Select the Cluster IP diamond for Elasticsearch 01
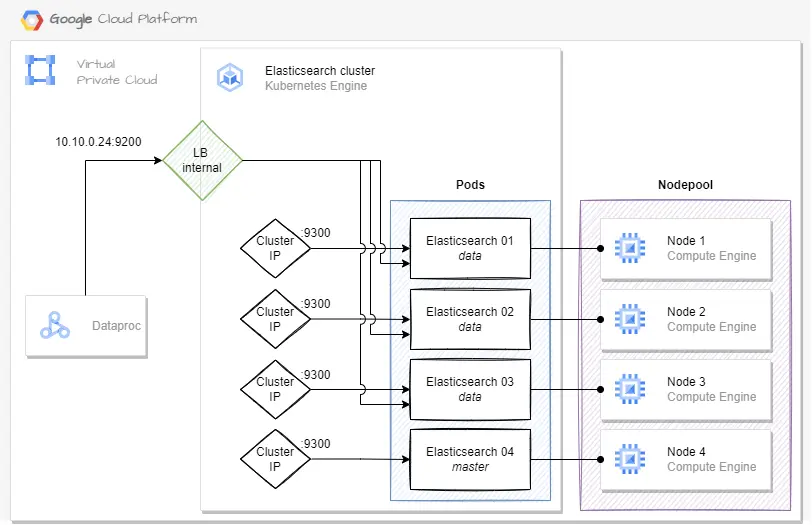Image resolution: width=812 pixels, height=525 pixels. click(276, 249)
